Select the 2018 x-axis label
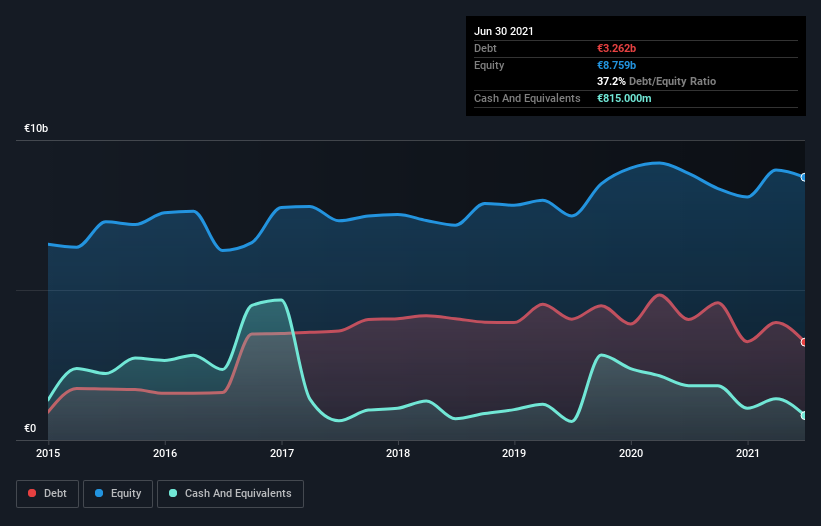 (398, 453)
